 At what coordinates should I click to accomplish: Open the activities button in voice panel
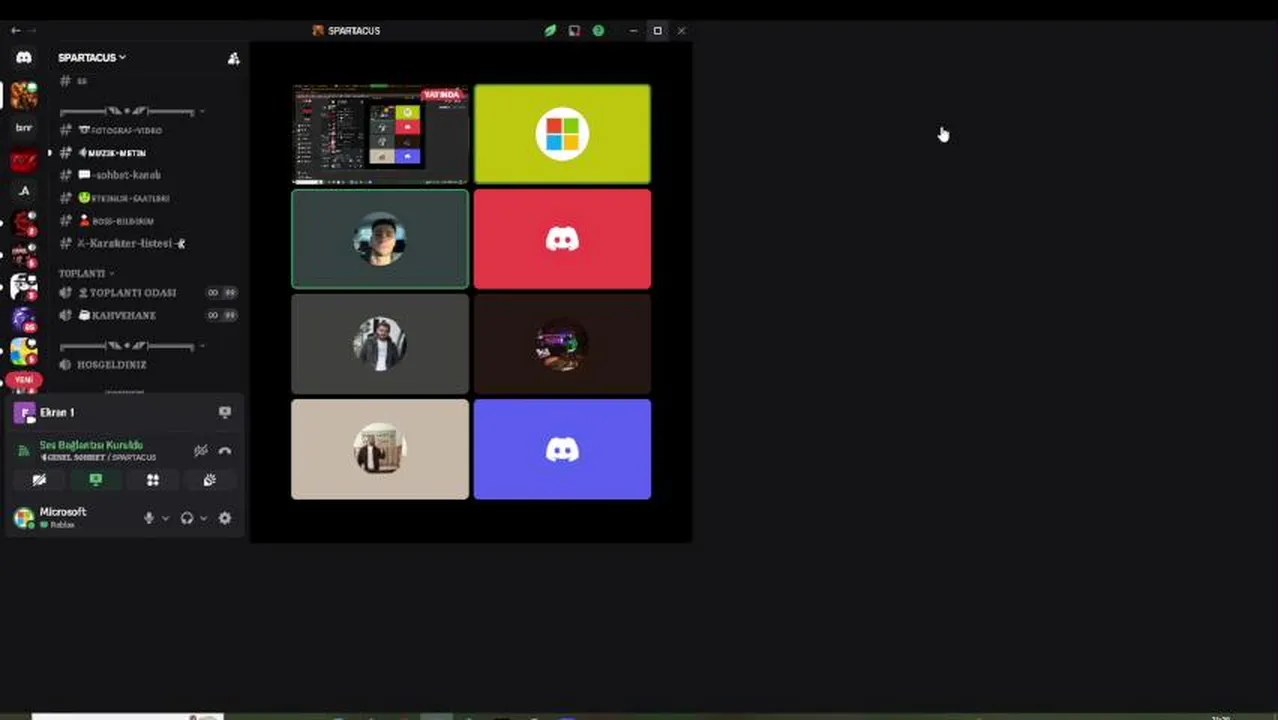153,480
